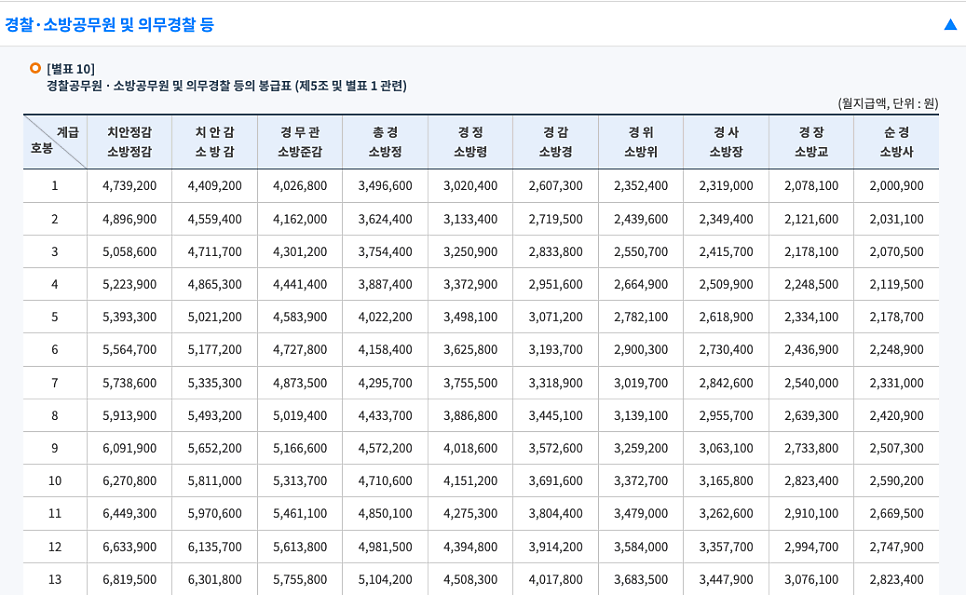Select the cell 6,091,900 in row 9
966x595 pixels.
[129, 448]
